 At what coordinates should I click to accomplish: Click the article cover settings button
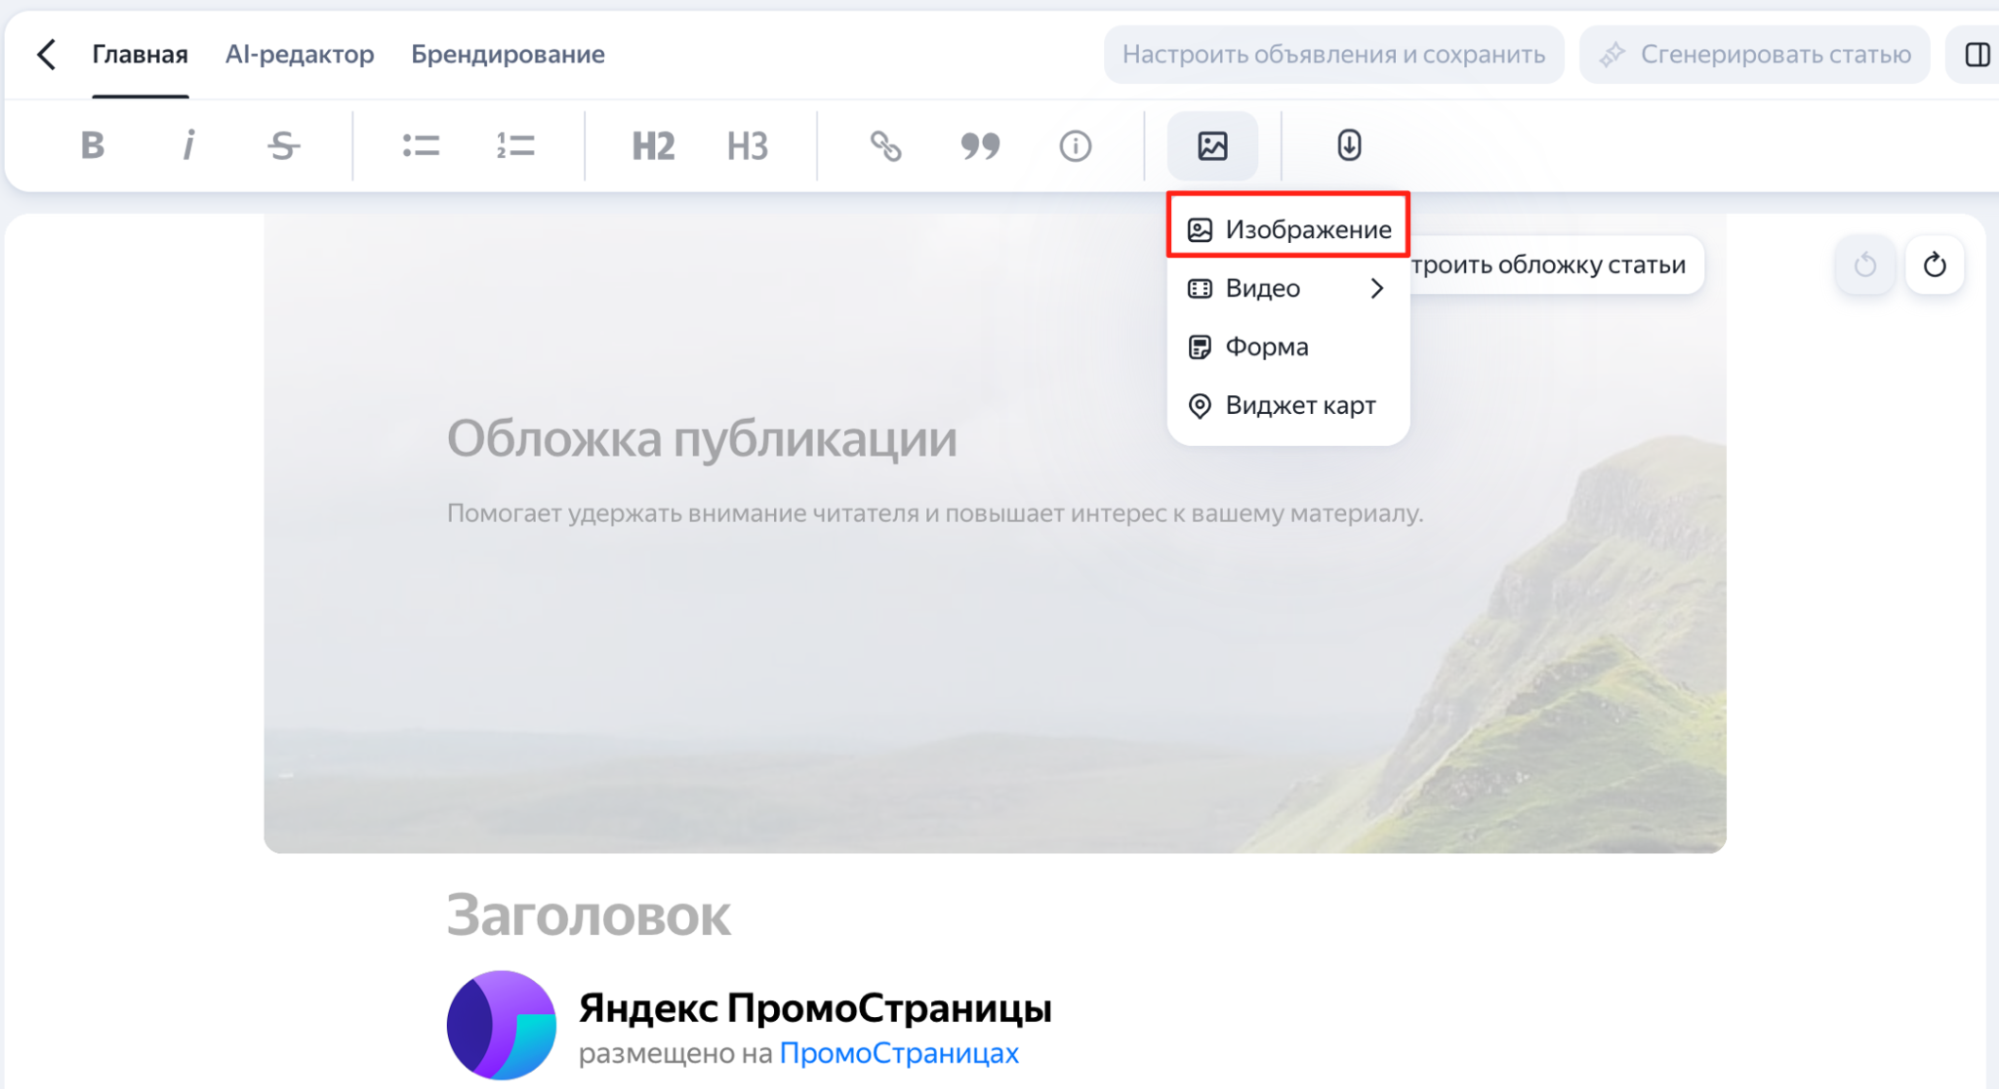1556,265
